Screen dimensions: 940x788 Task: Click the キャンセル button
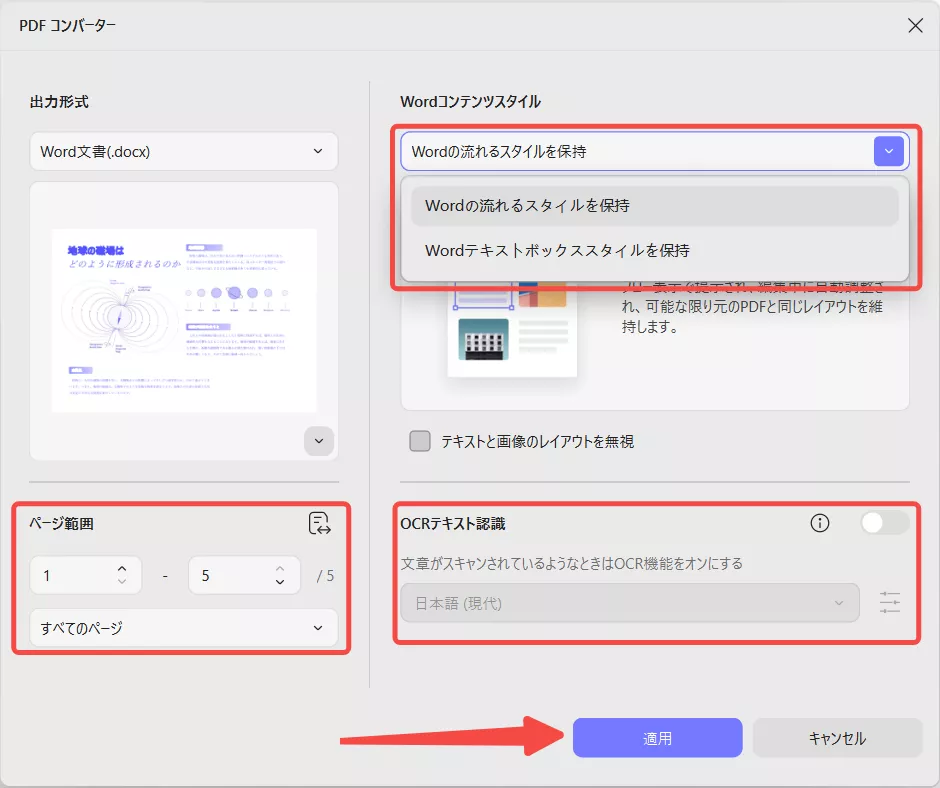[837, 738]
